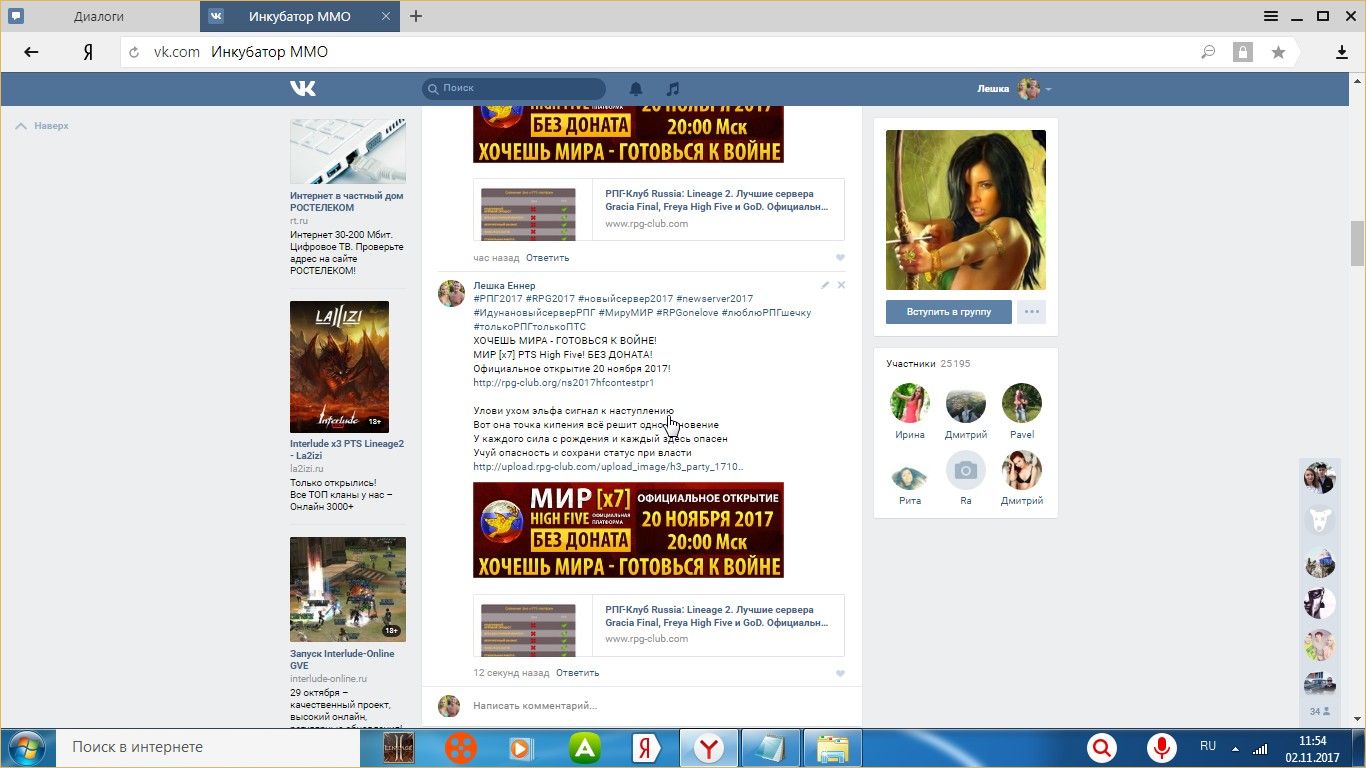Edit the Лешка Еннер comment with the pencil
The height and width of the screenshot is (768, 1366).
tap(825, 285)
